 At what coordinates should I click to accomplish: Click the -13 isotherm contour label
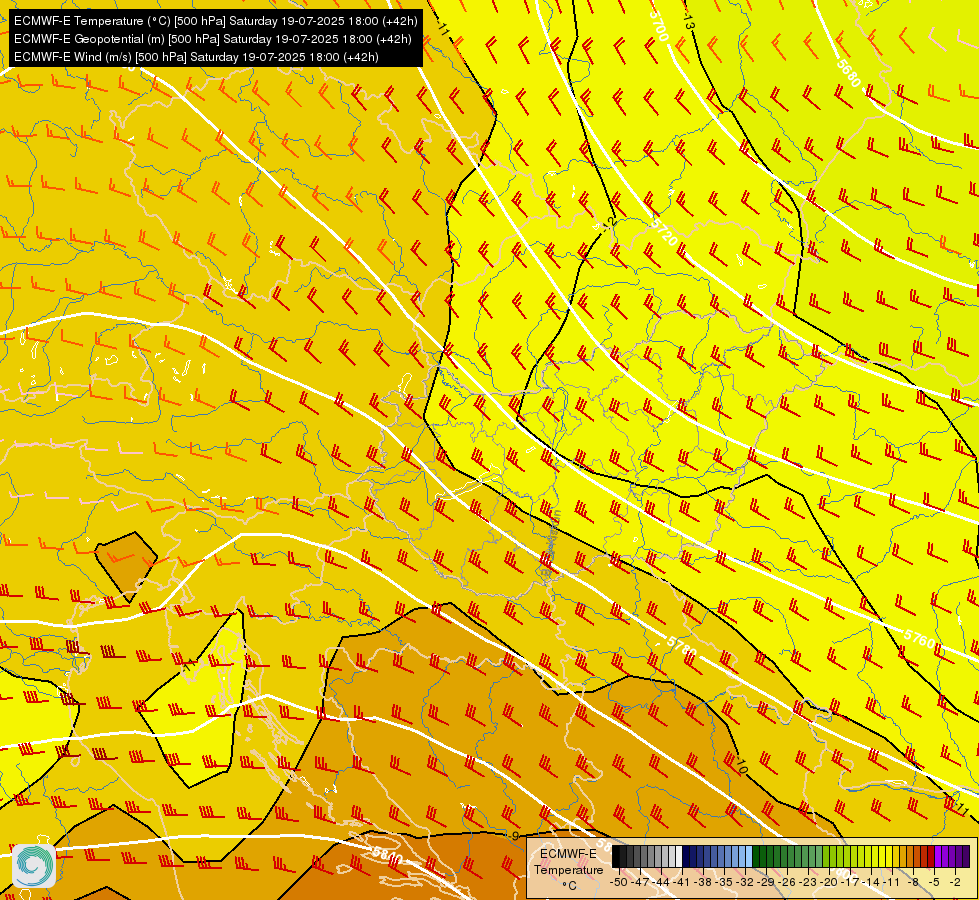coord(687,24)
